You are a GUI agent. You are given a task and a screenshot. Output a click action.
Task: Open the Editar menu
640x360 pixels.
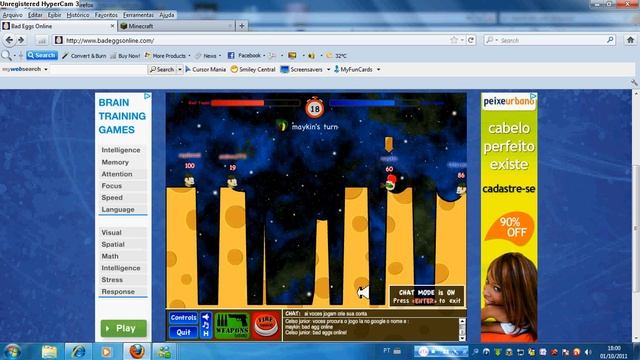(35, 15)
